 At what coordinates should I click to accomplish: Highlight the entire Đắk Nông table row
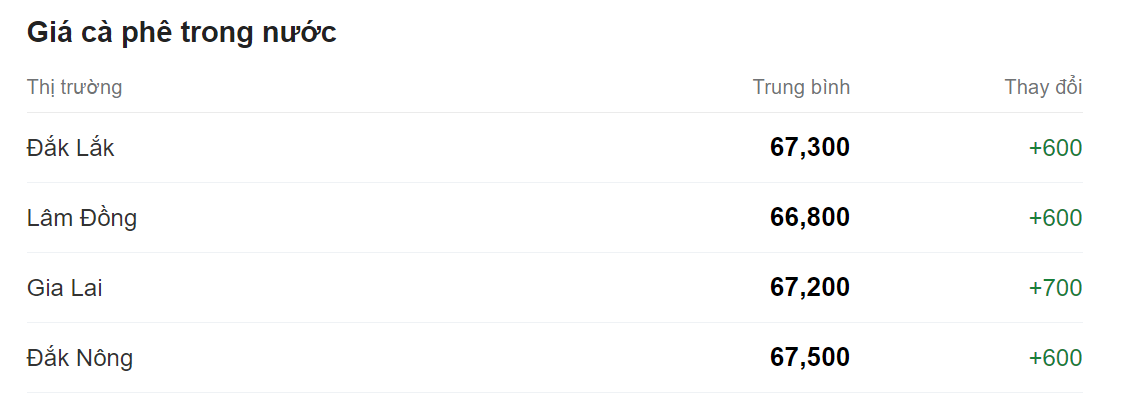tap(450, 358)
